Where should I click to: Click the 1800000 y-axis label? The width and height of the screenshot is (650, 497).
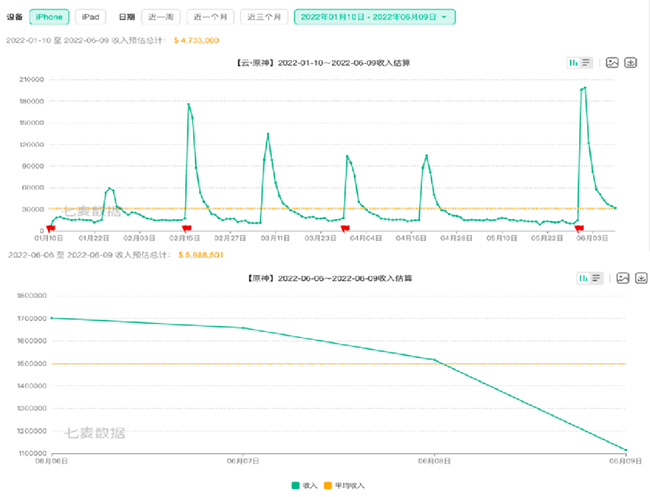pyautogui.click(x=32, y=296)
